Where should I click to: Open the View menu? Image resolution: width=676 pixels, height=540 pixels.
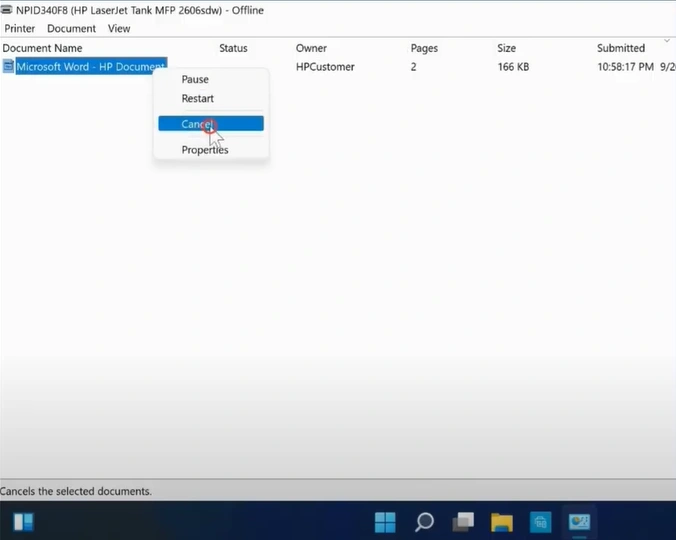[119, 29]
